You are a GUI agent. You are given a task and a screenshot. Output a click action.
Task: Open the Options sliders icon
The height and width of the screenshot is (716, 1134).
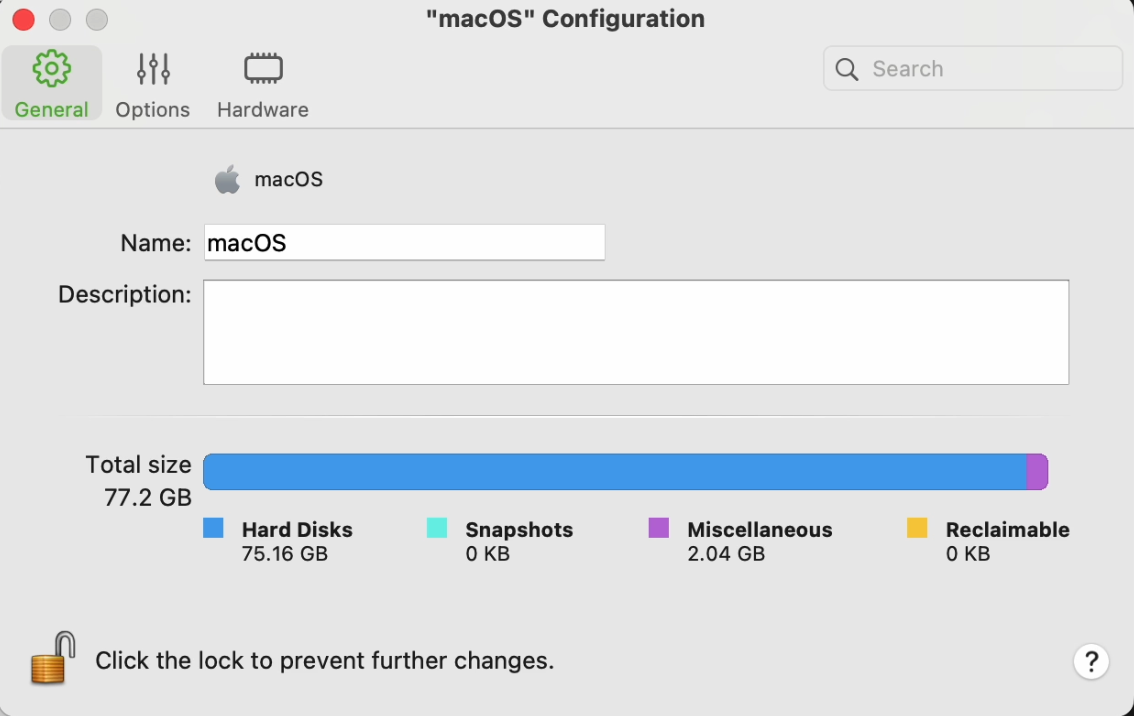click(x=153, y=69)
